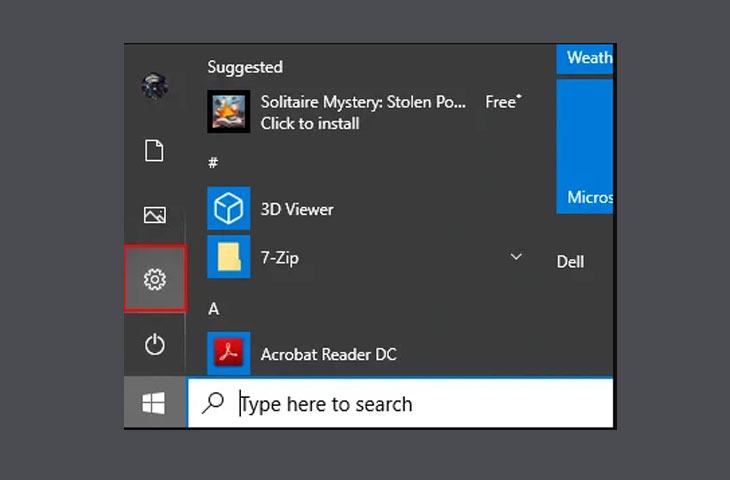Click the search magnifier icon
The width and height of the screenshot is (730, 480).
click(213, 403)
